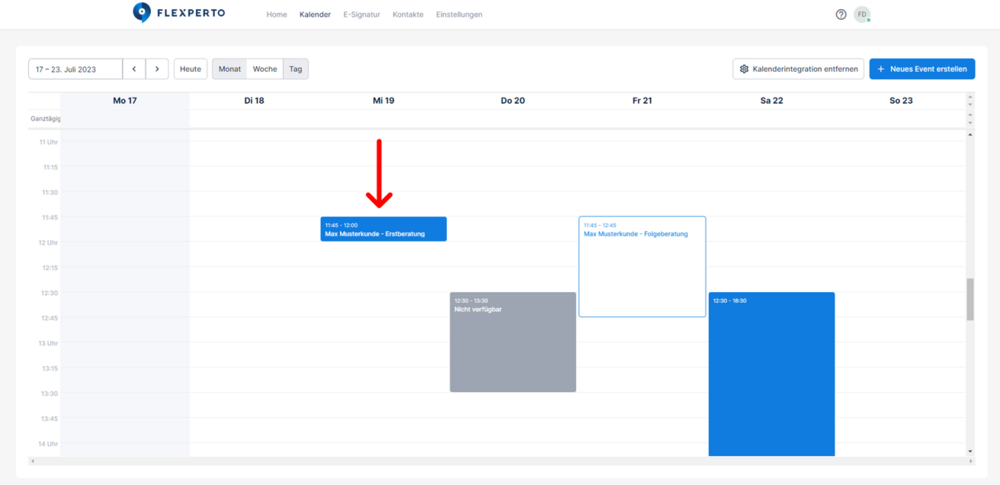Navigate to E-Signatur page
1000x485 pixels.
tap(361, 15)
